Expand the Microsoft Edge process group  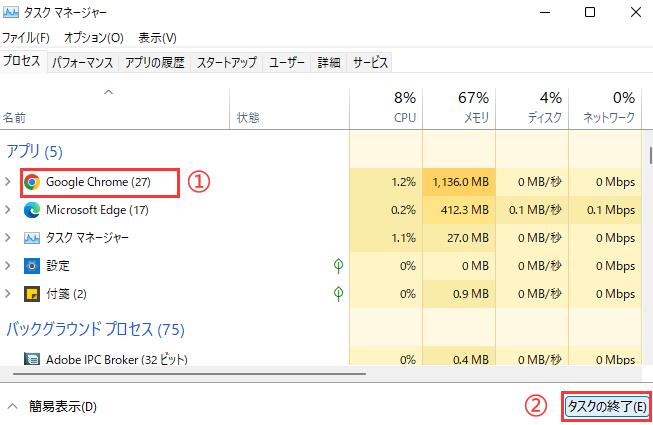[8, 210]
